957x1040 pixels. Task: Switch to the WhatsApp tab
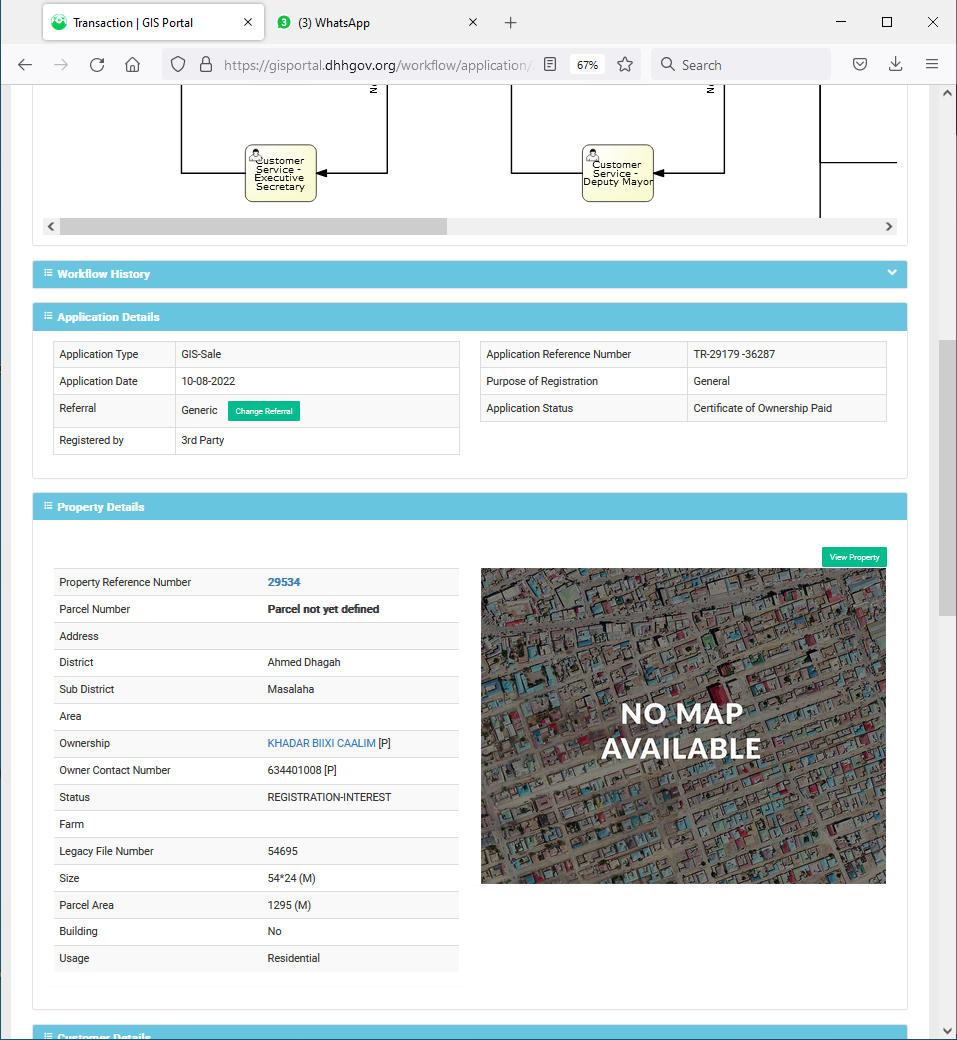(x=378, y=23)
